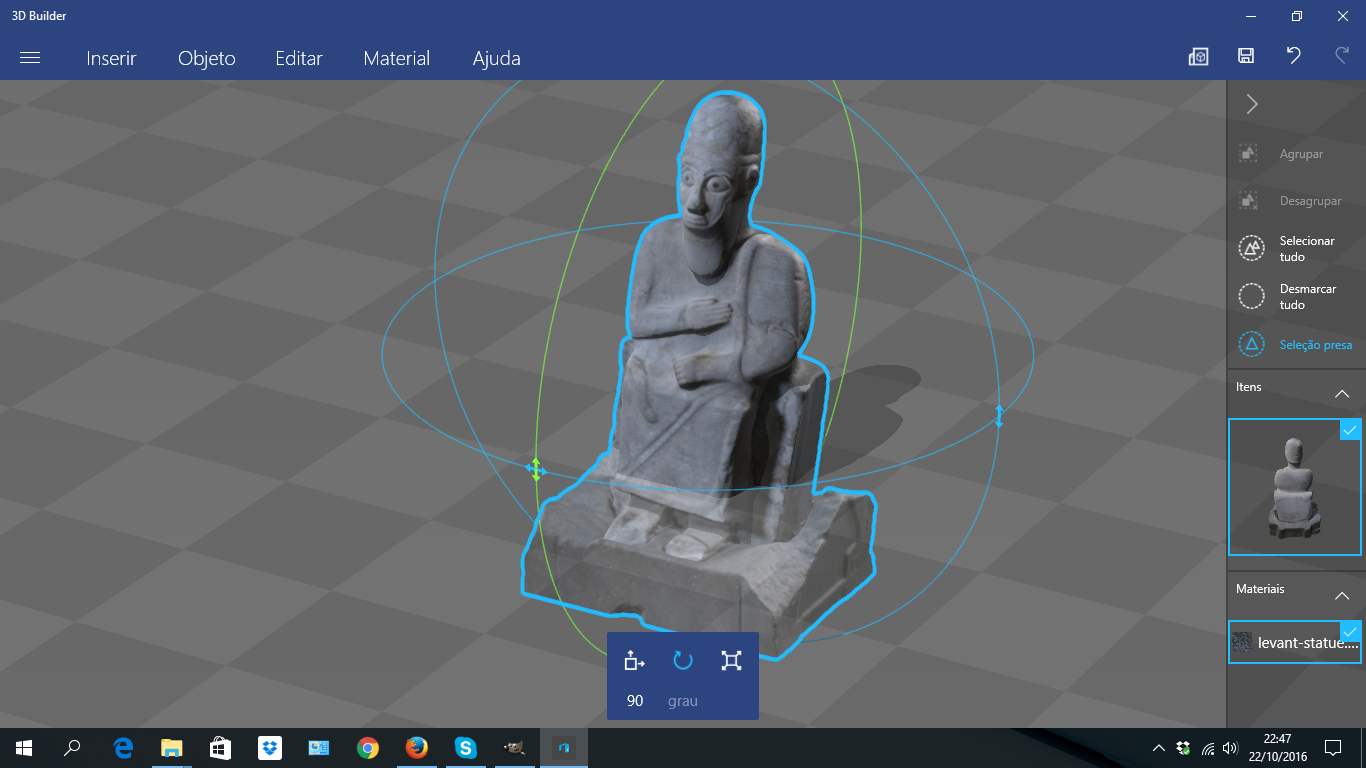Click the 3D print icon in the header
Viewport: 1366px width, 768px height.
(1198, 57)
